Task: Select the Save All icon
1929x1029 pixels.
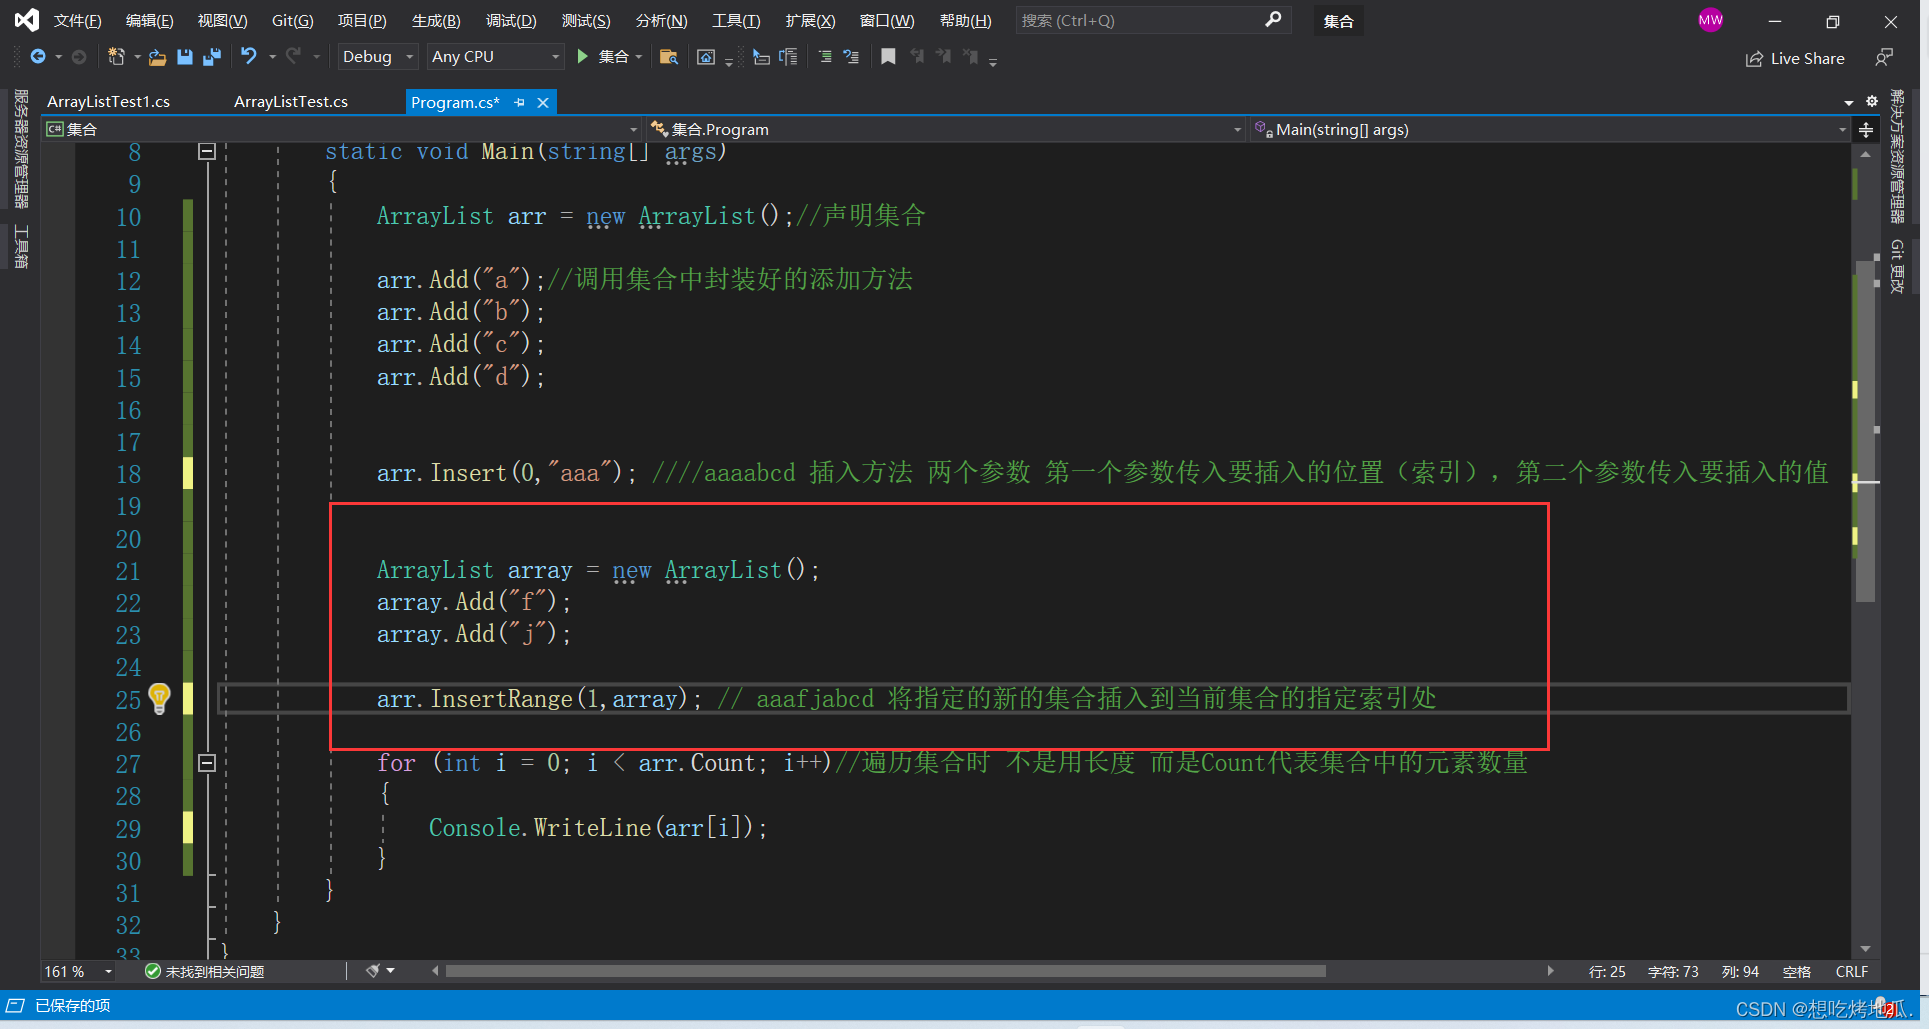Action: coord(212,57)
